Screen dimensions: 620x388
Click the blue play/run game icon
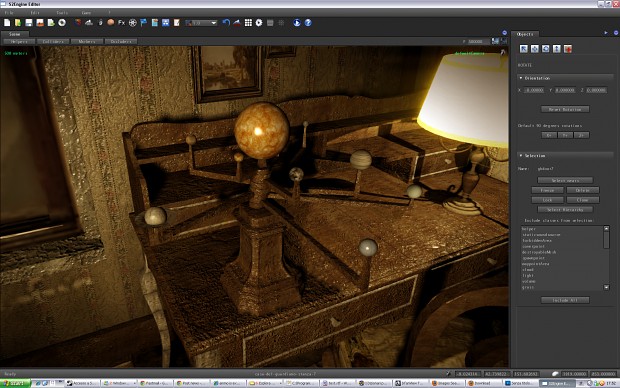click(297, 23)
